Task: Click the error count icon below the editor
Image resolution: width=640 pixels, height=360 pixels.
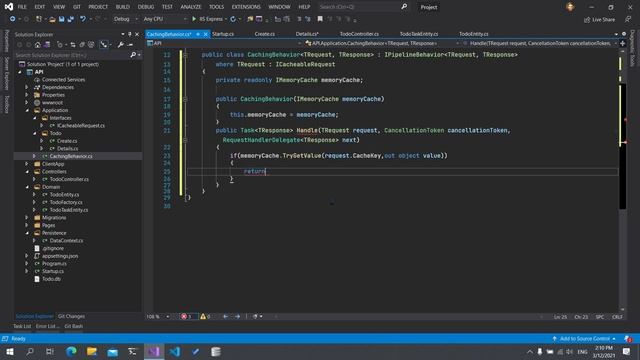Action: click(184, 316)
